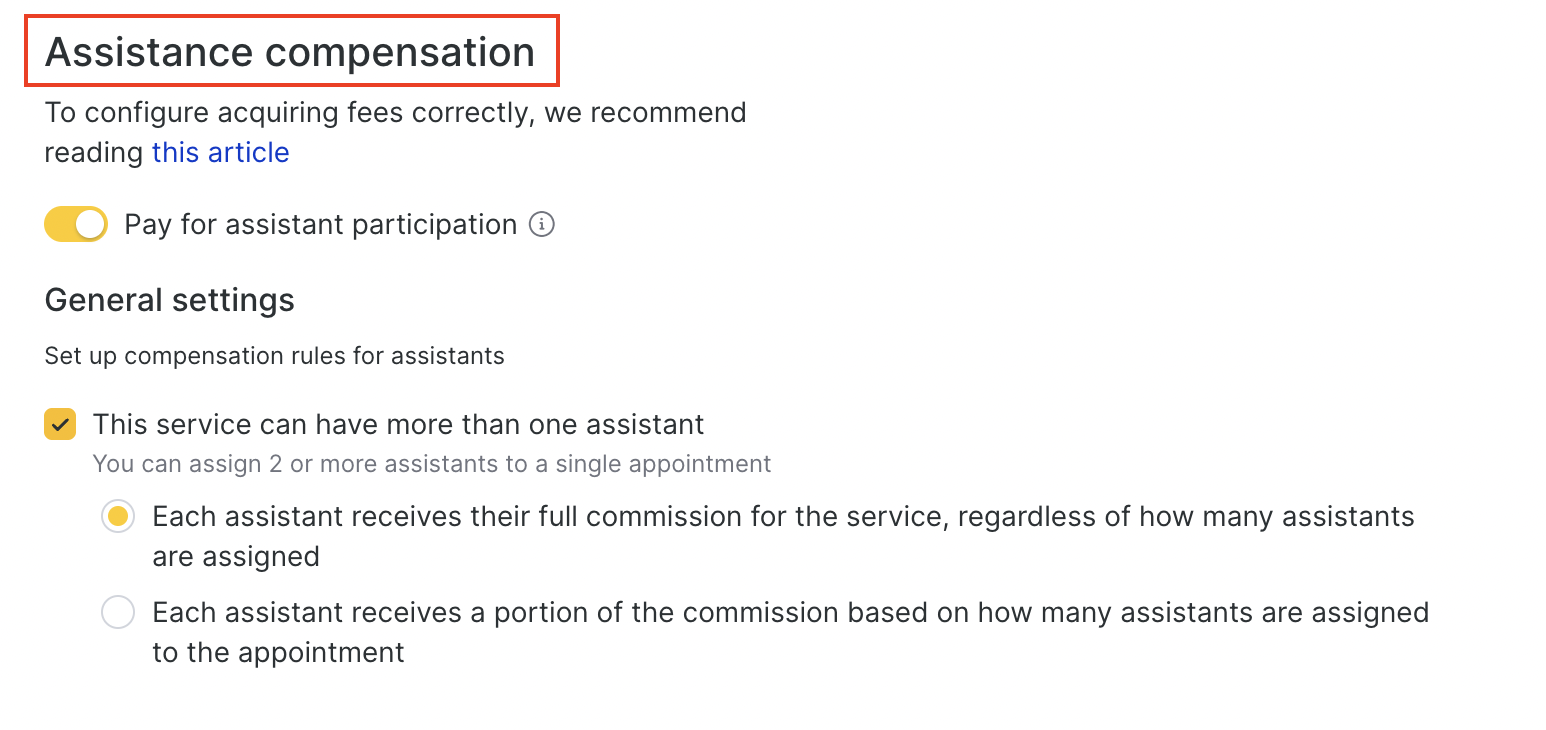Viewport: 1546px width, 730px height.
Task: Click the 'Assistance compensation' heading
Action: [x=290, y=52]
